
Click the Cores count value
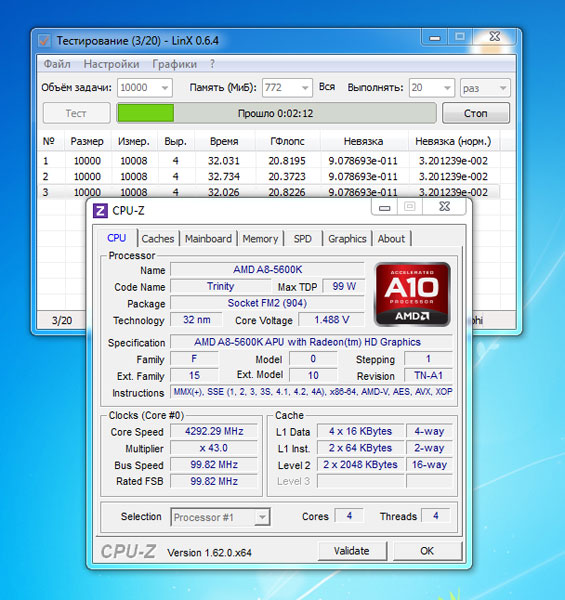pyautogui.click(x=349, y=516)
